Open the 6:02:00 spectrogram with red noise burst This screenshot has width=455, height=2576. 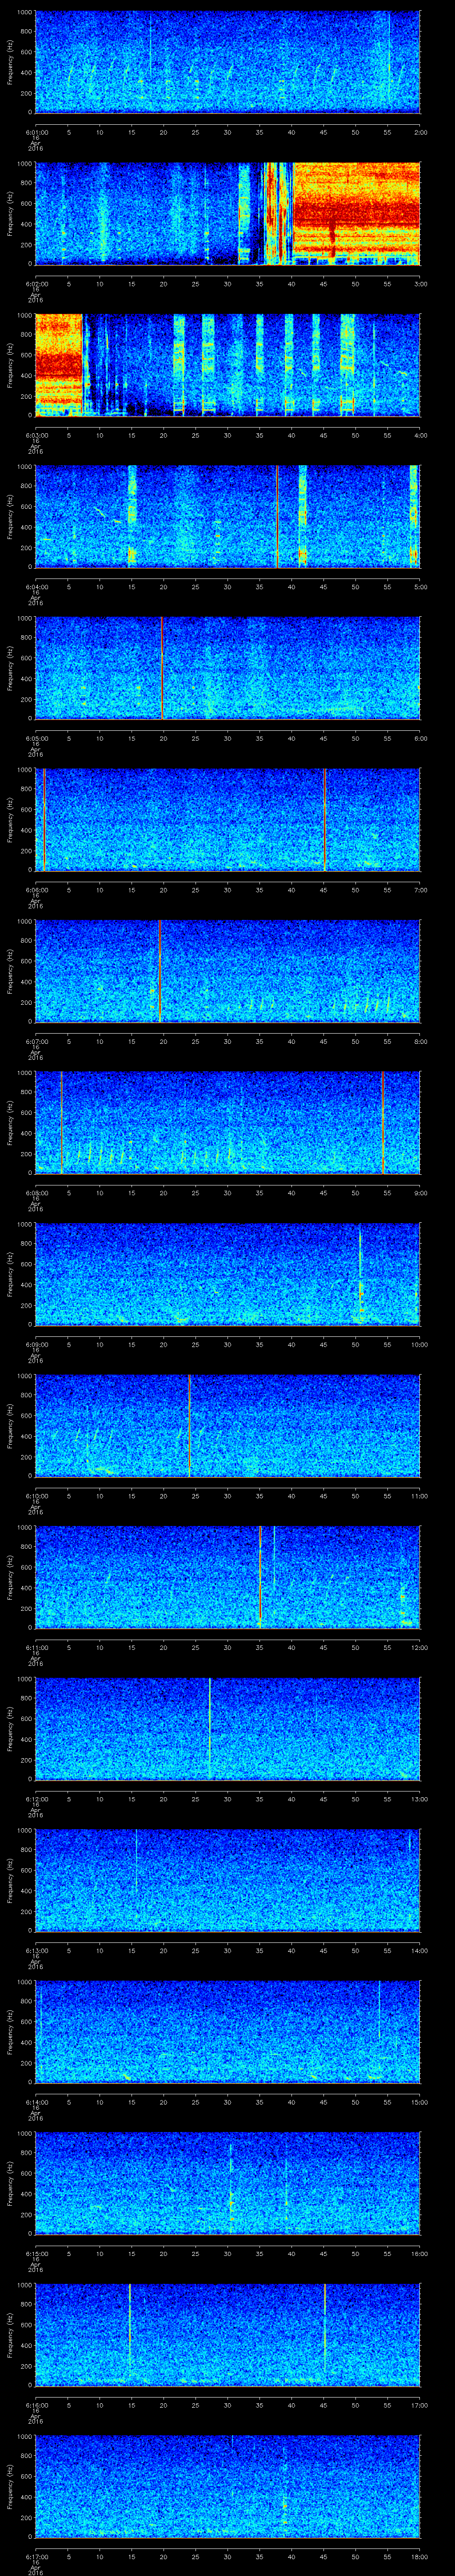click(227, 213)
